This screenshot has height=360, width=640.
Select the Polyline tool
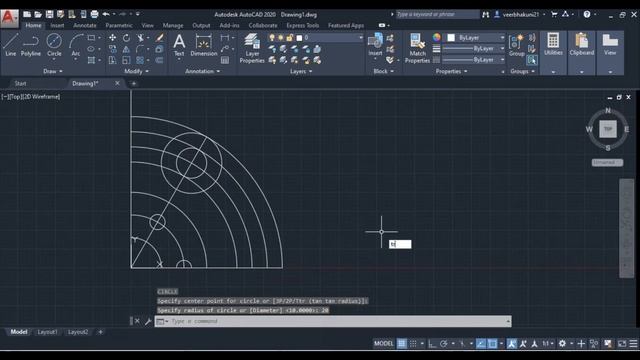coord(31,44)
